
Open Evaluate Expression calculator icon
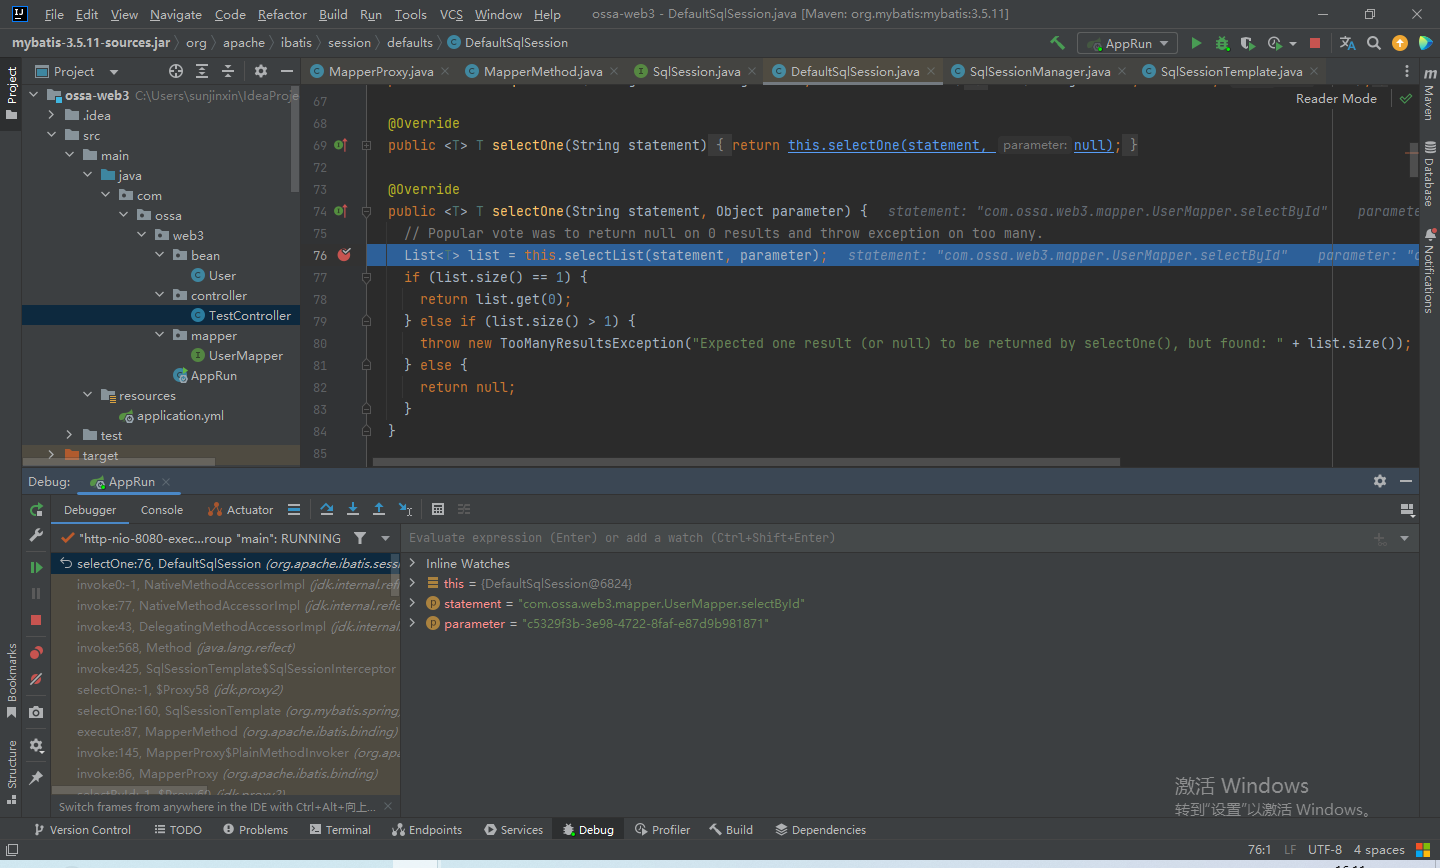[438, 509]
